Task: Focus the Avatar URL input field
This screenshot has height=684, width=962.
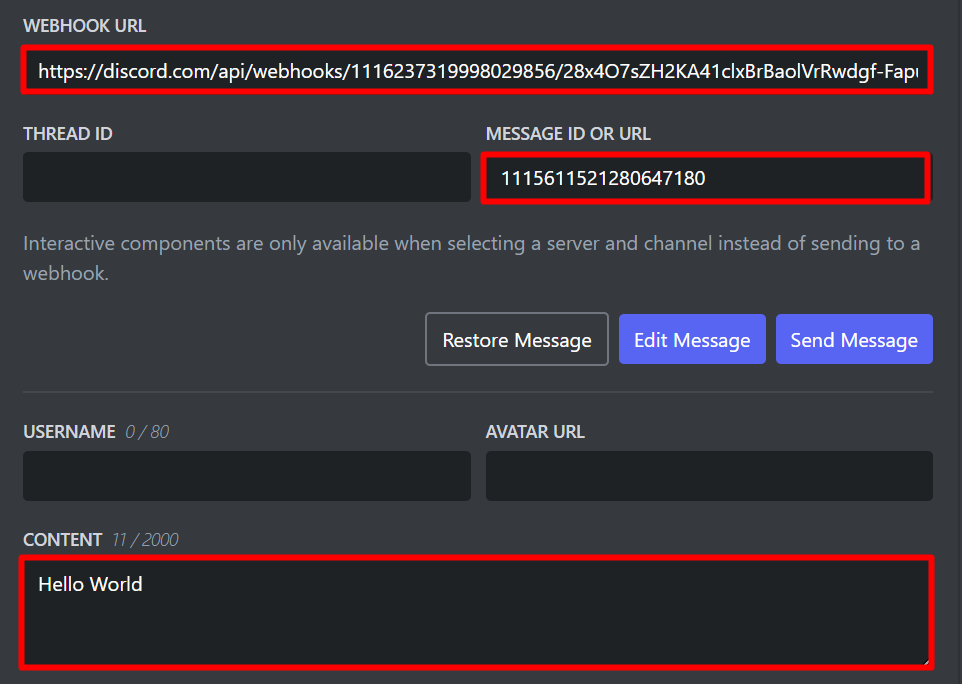Action: coord(709,476)
